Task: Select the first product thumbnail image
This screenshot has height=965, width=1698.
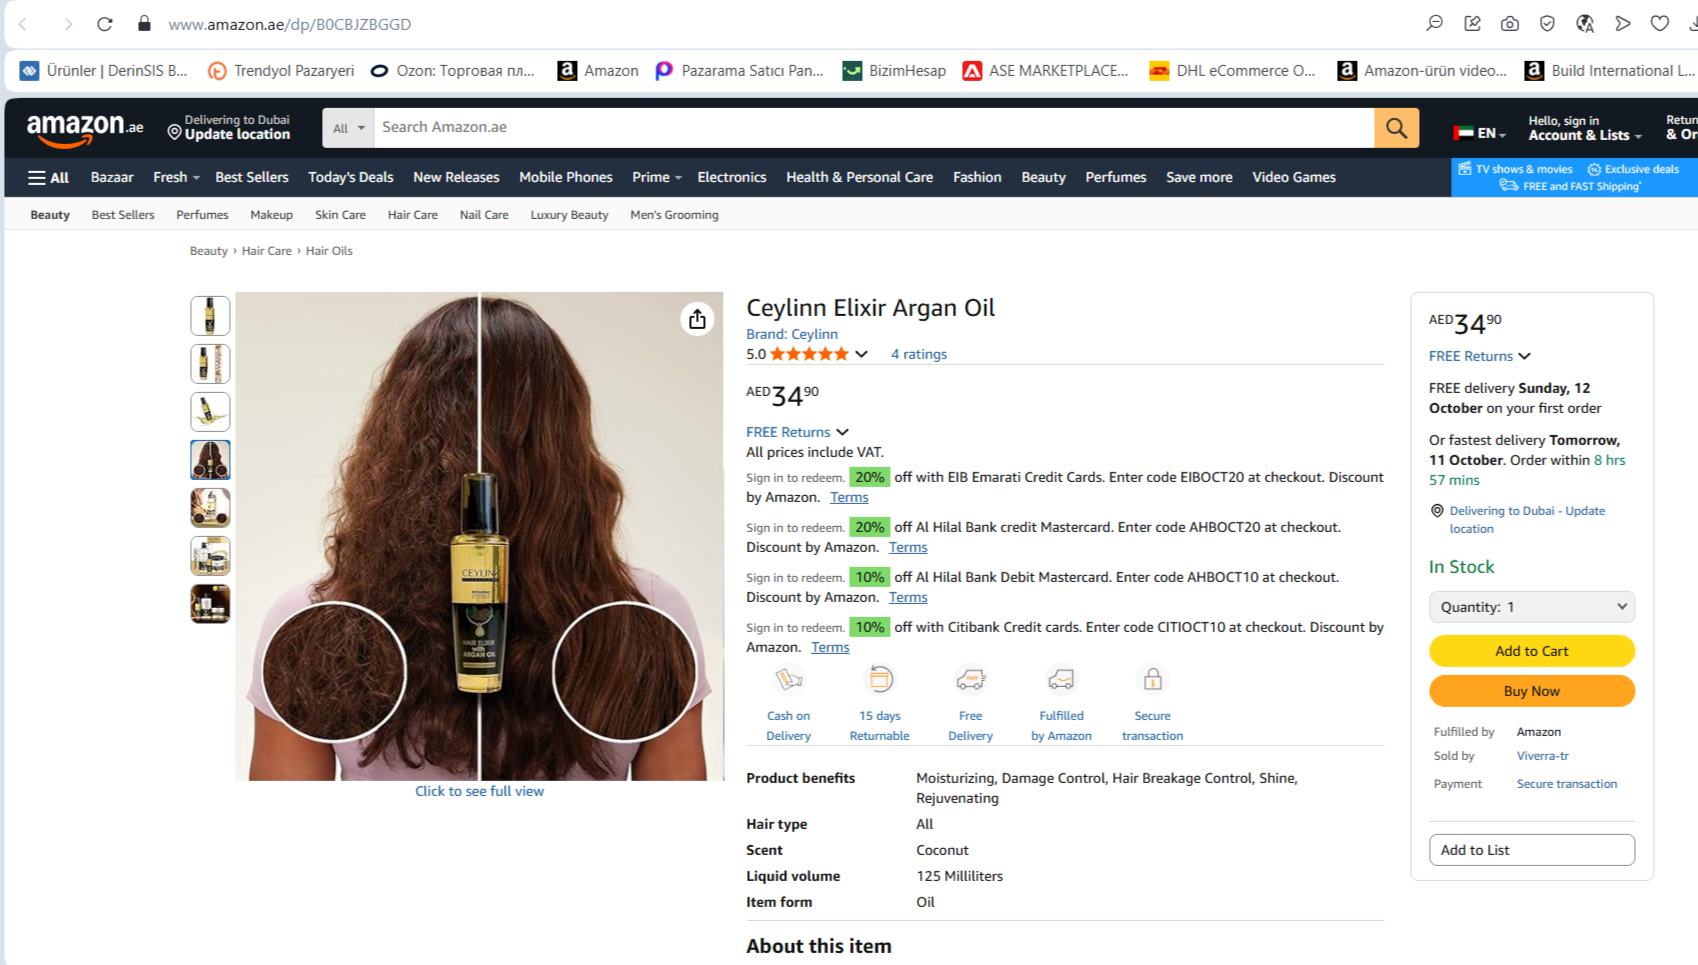Action: tap(210, 316)
